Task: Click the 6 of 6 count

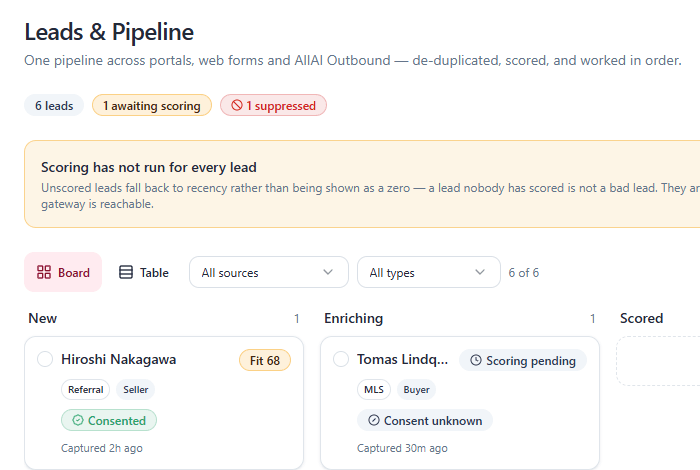Action: pyautogui.click(x=524, y=272)
